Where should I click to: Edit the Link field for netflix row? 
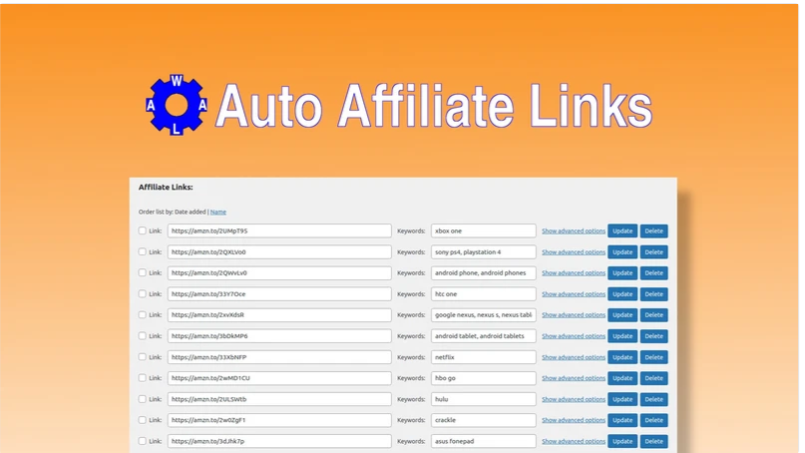(x=279, y=357)
